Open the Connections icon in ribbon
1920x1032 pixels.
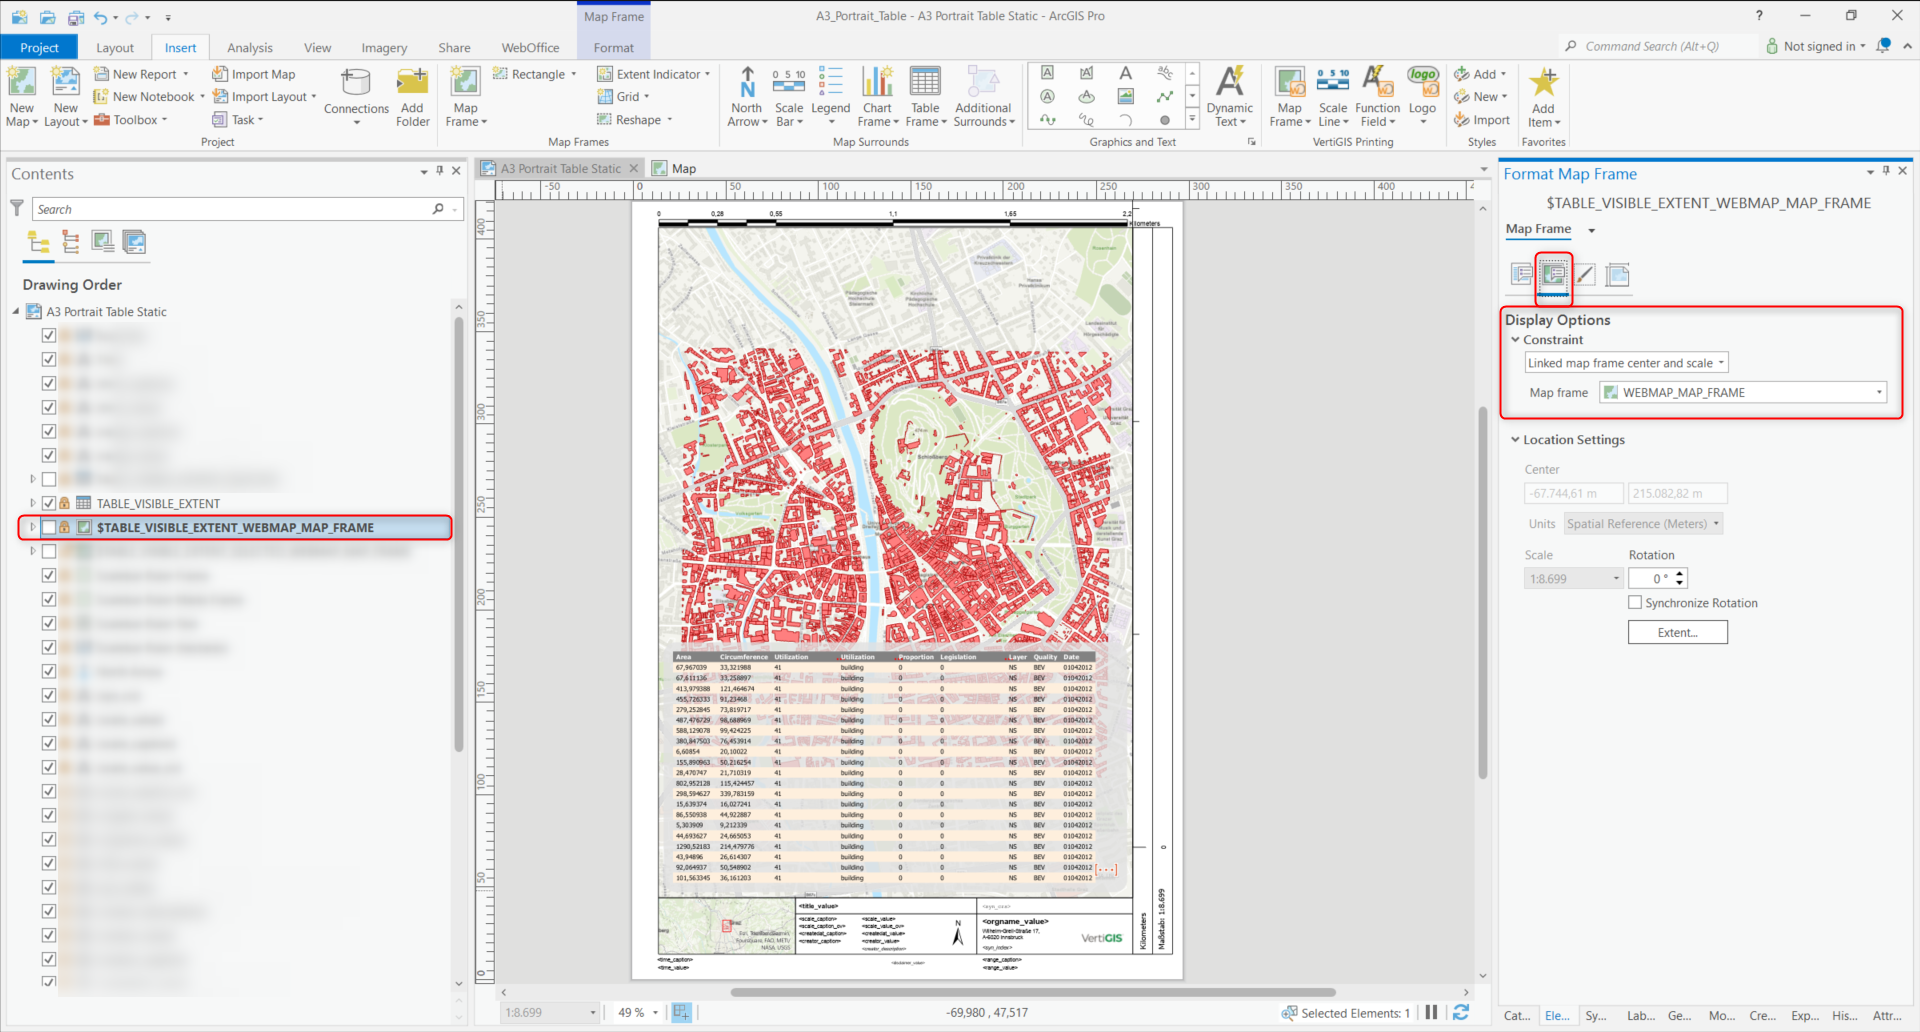pyautogui.click(x=356, y=84)
